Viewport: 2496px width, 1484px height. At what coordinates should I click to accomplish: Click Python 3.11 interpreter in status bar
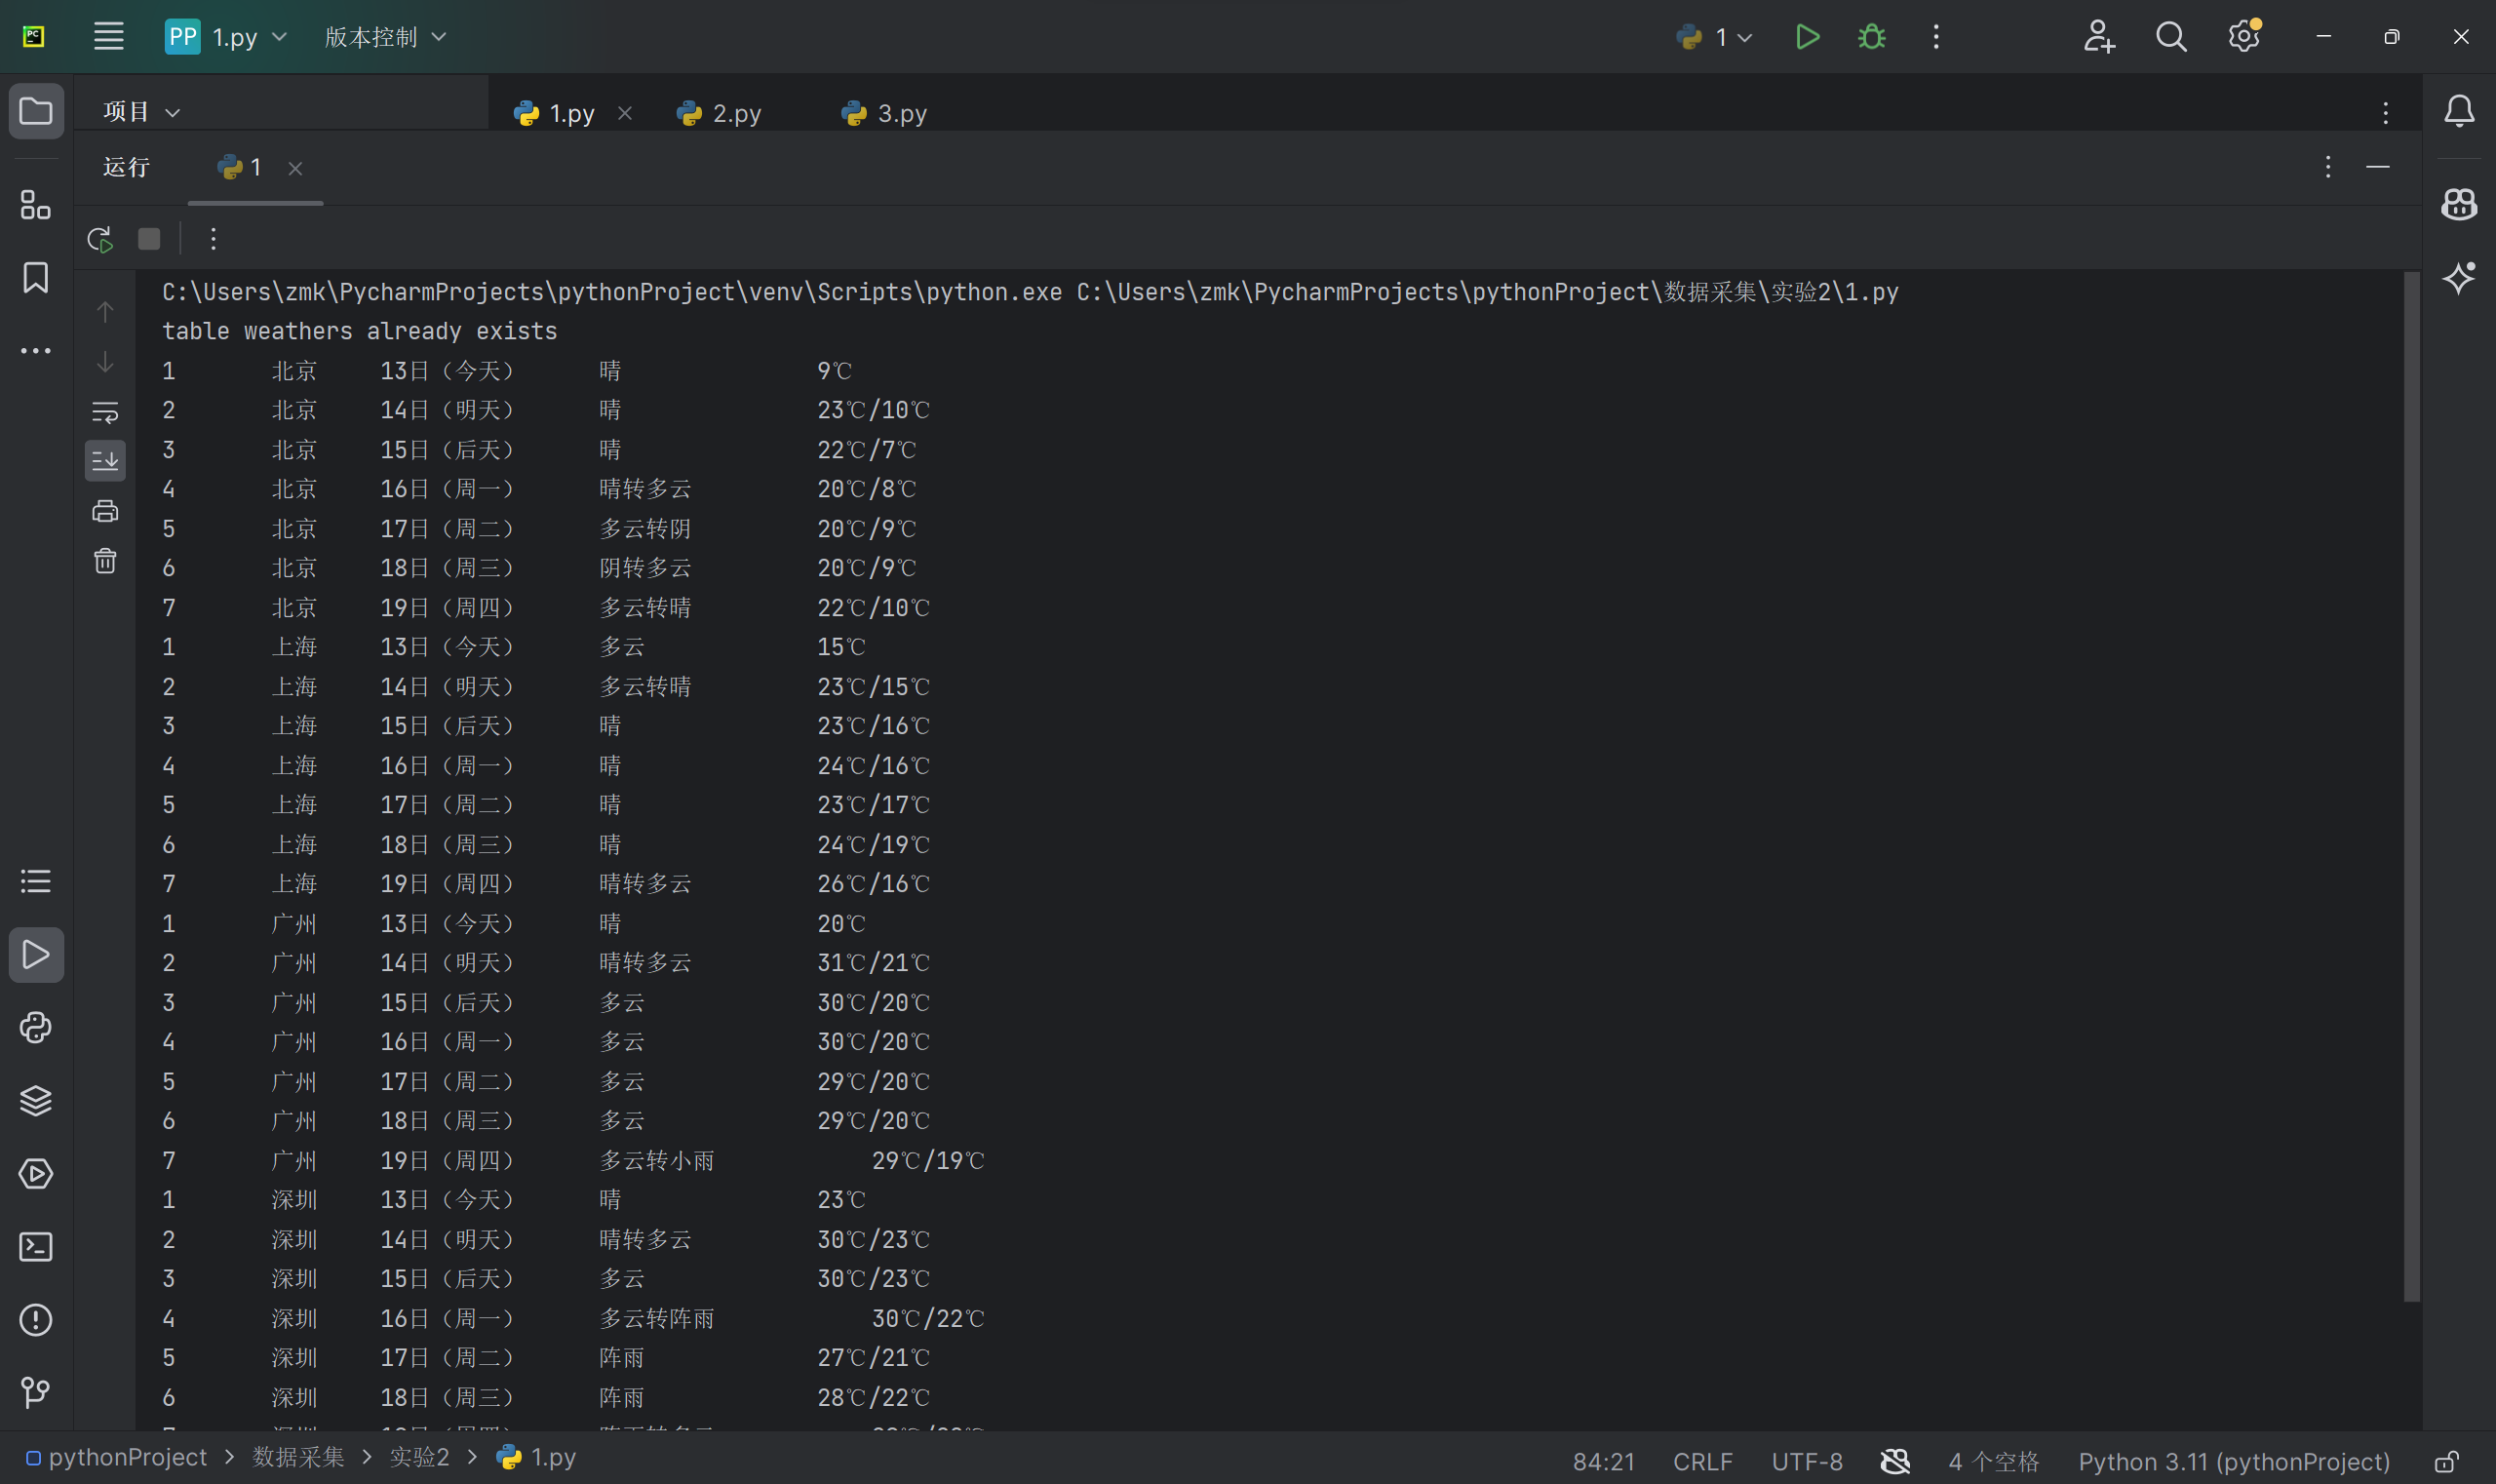[x=2234, y=1461]
